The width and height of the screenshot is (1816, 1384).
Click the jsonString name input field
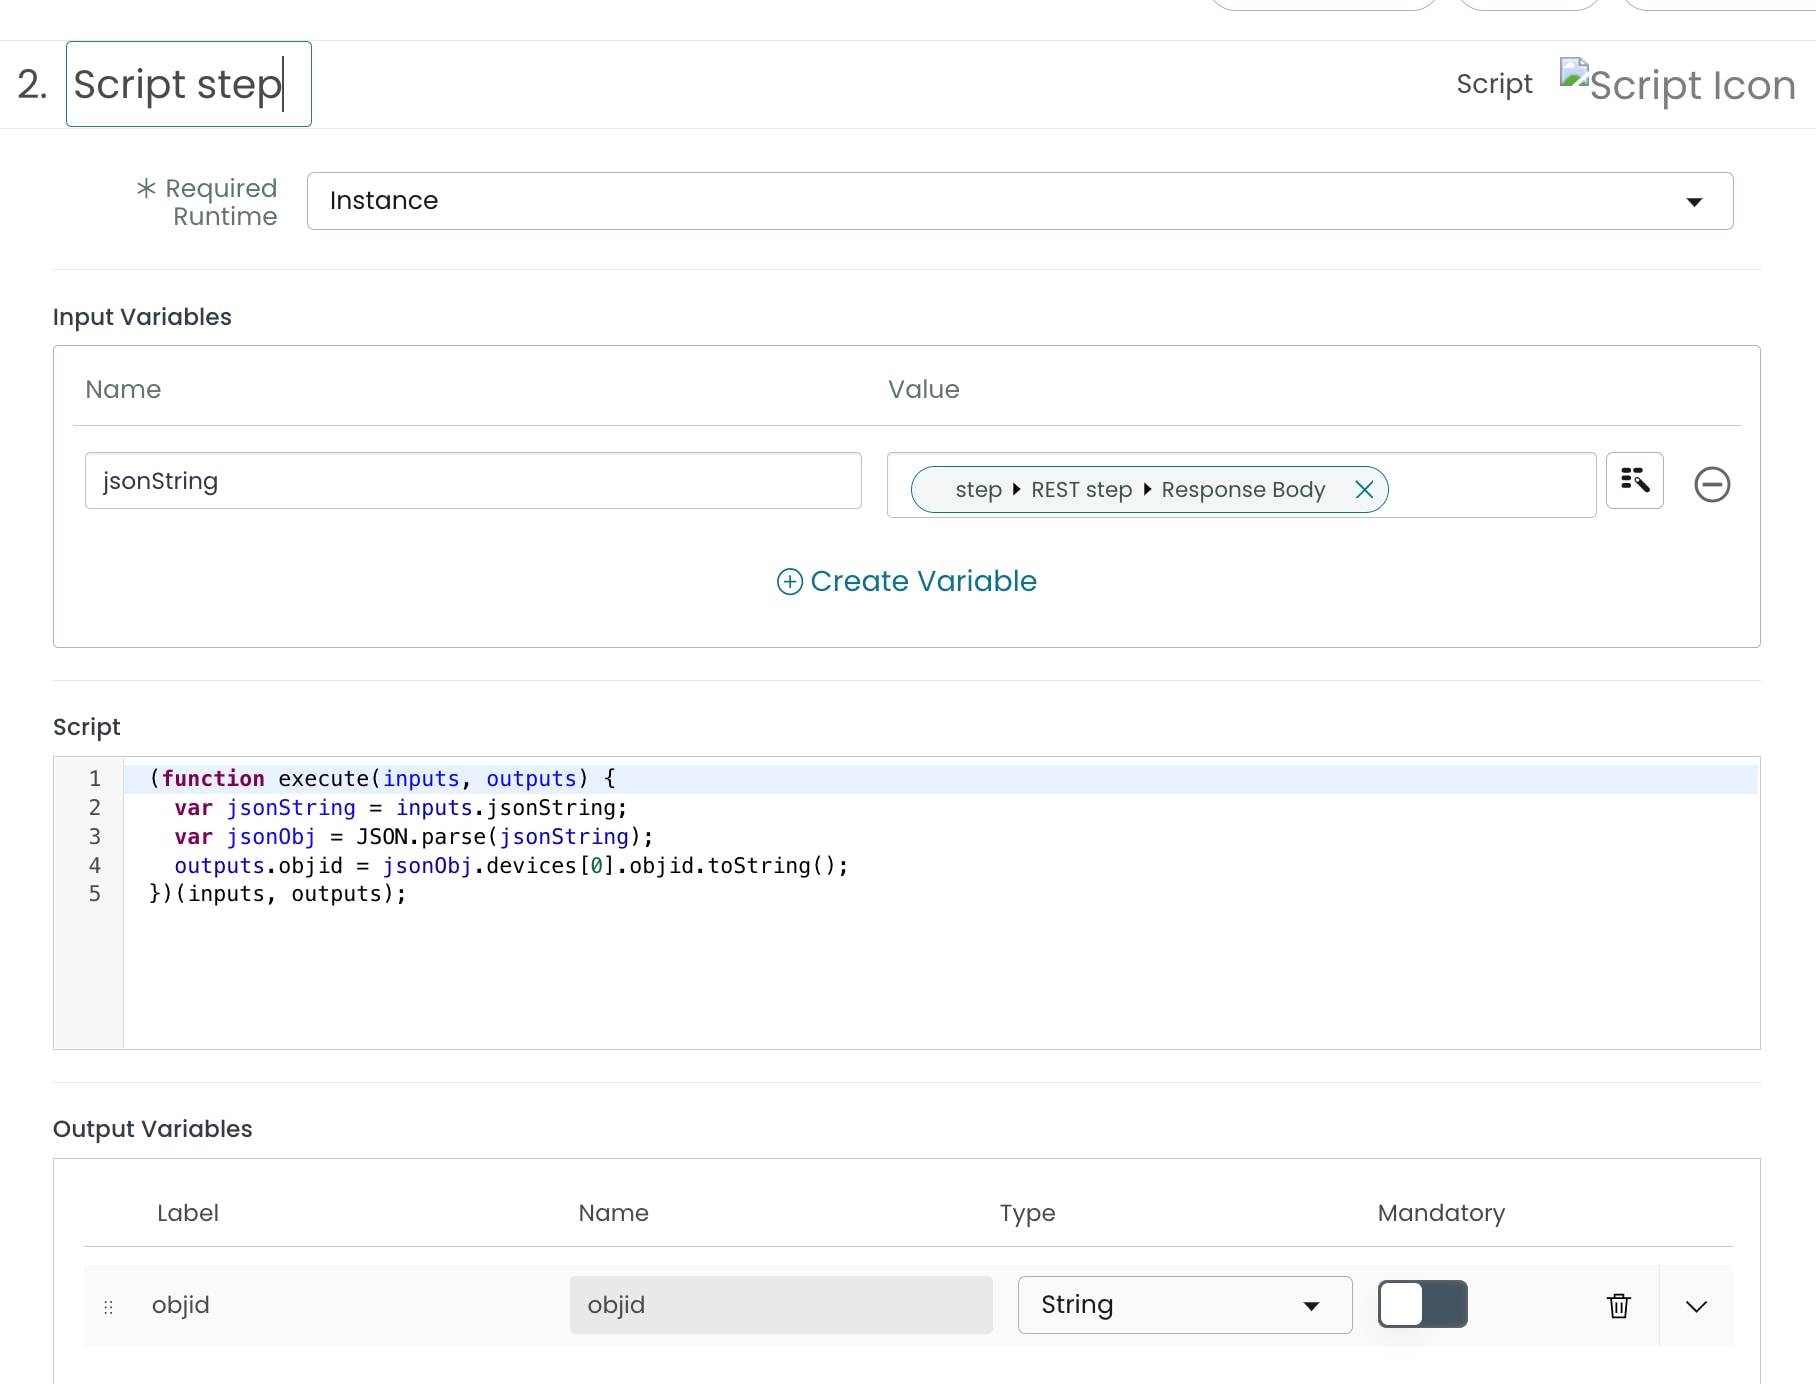473,481
